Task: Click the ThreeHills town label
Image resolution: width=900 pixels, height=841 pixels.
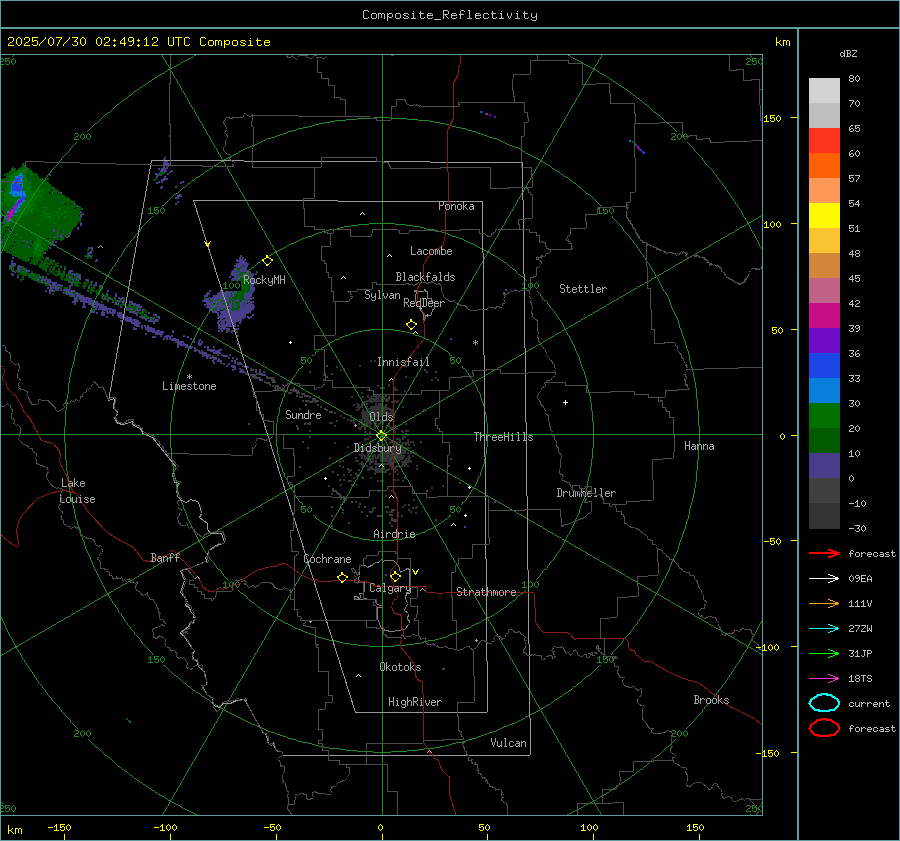Action: tap(503, 437)
